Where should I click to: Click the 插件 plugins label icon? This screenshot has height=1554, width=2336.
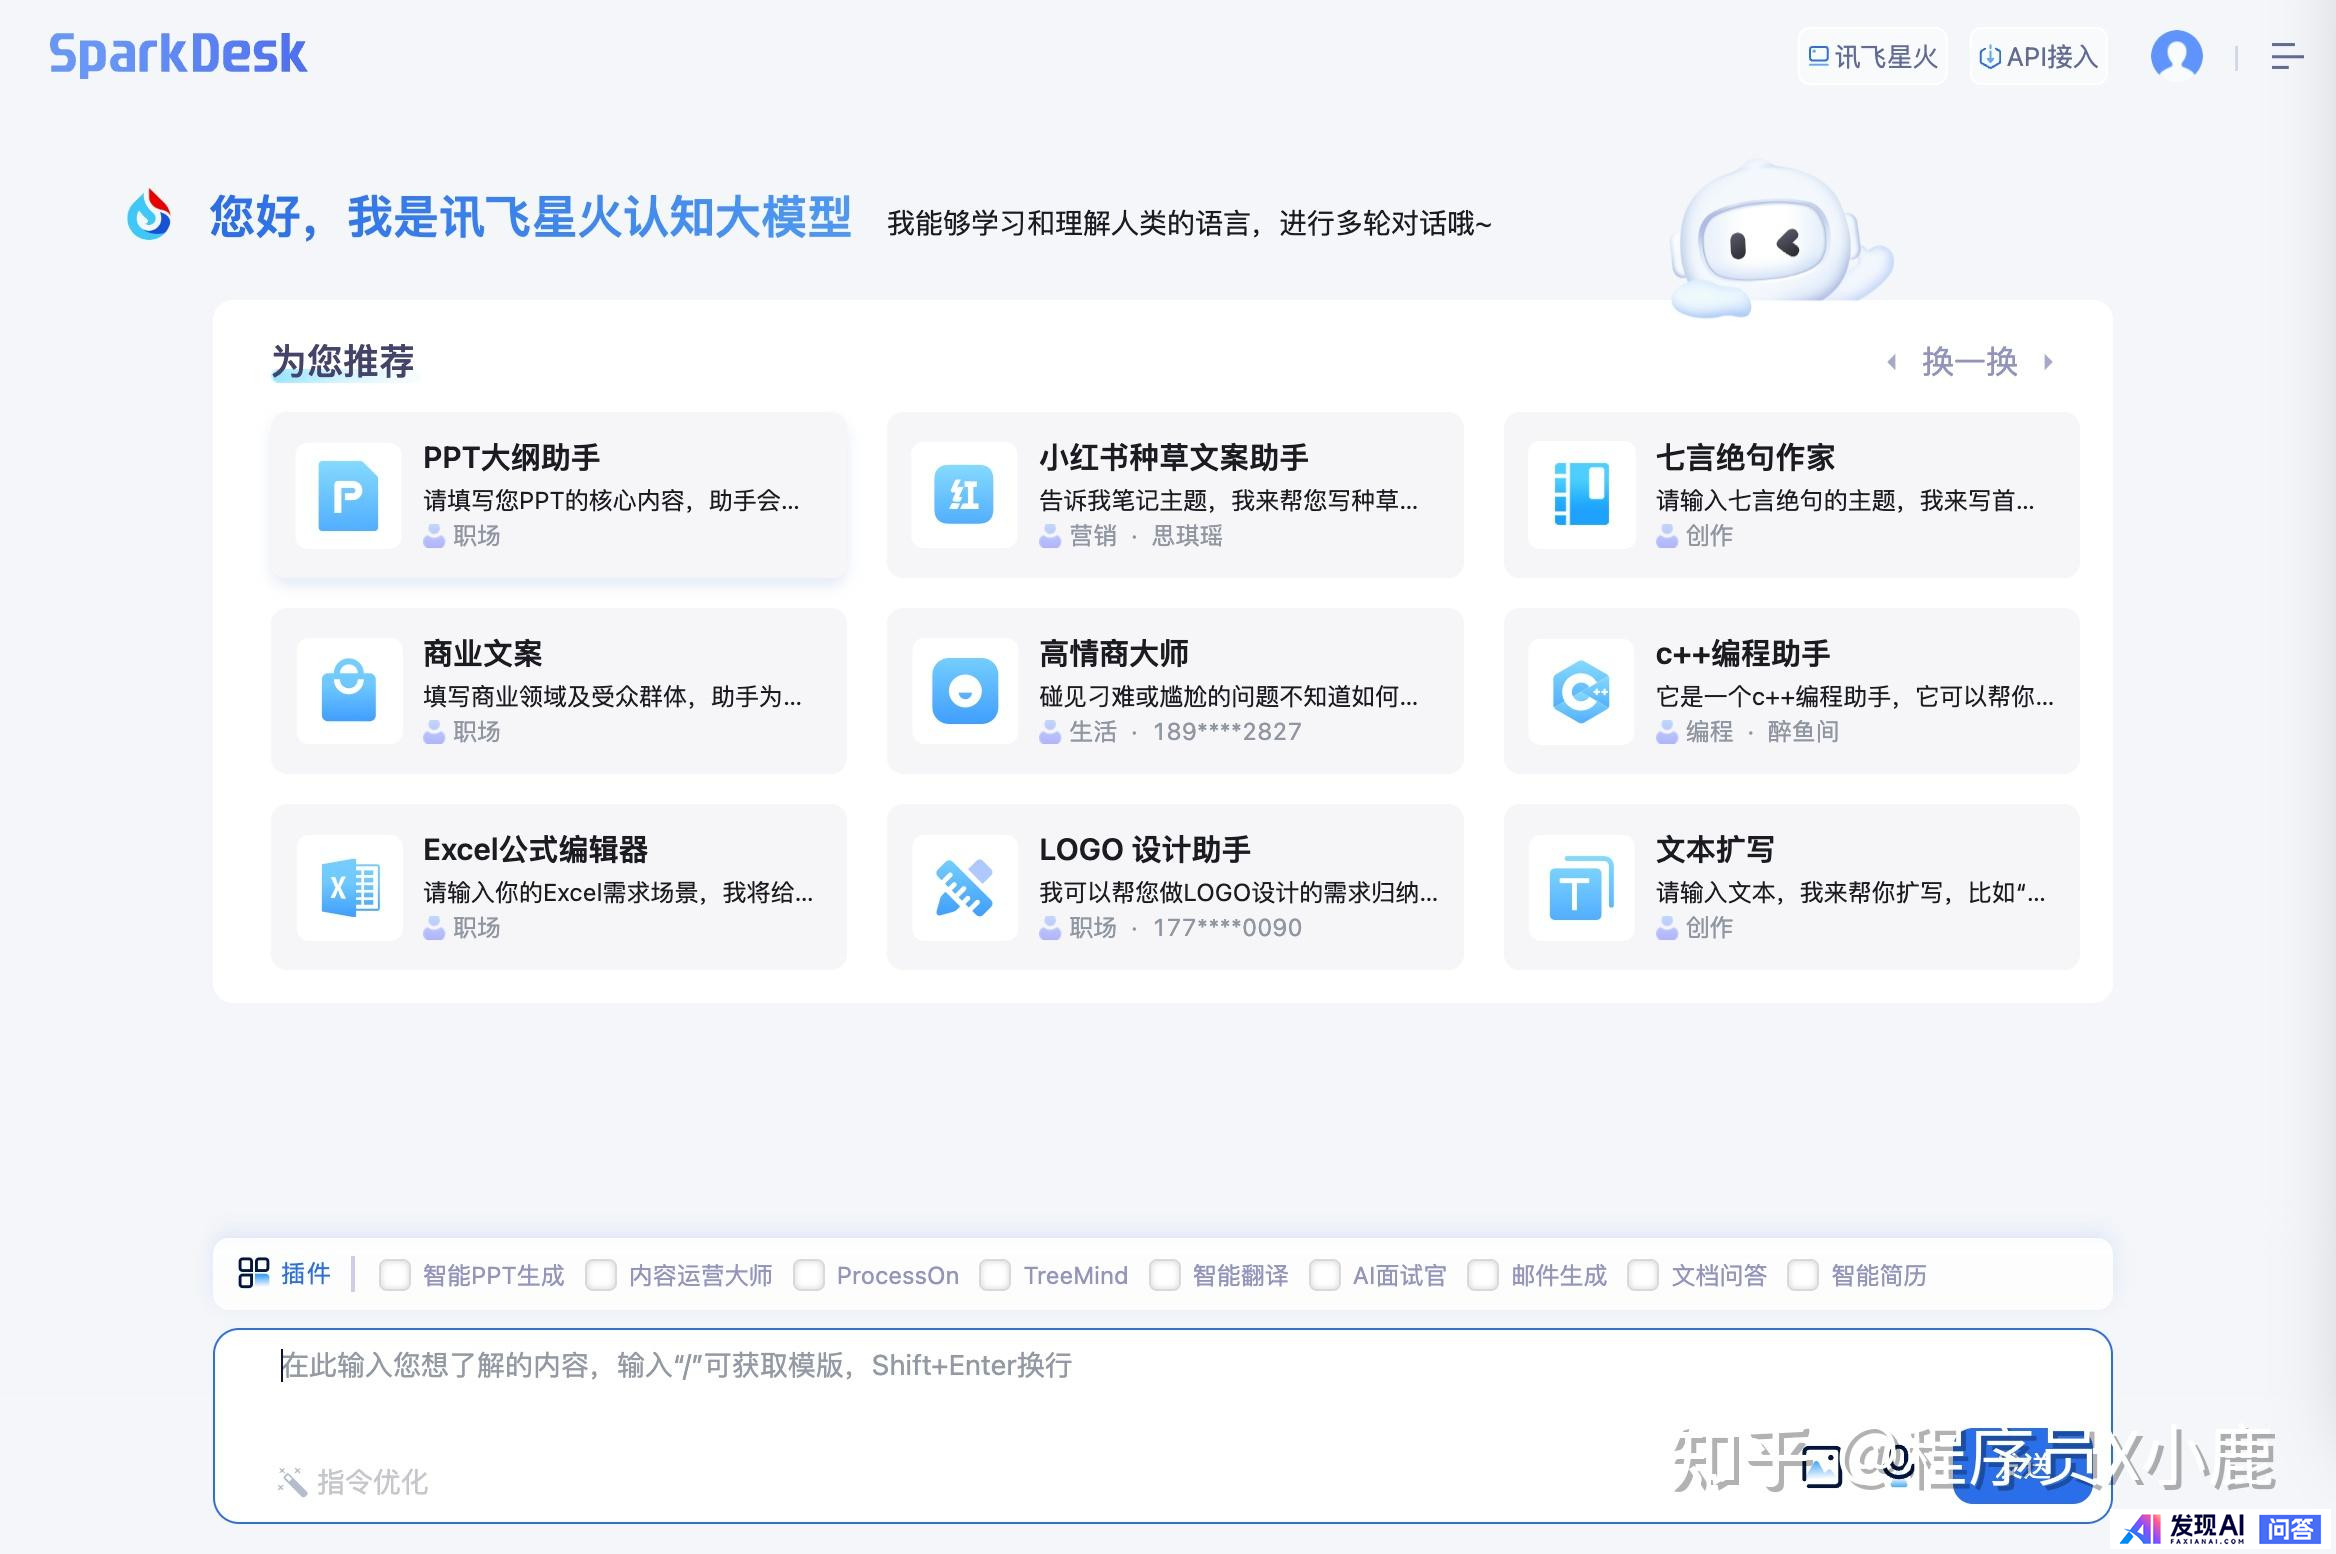click(x=254, y=1273)
